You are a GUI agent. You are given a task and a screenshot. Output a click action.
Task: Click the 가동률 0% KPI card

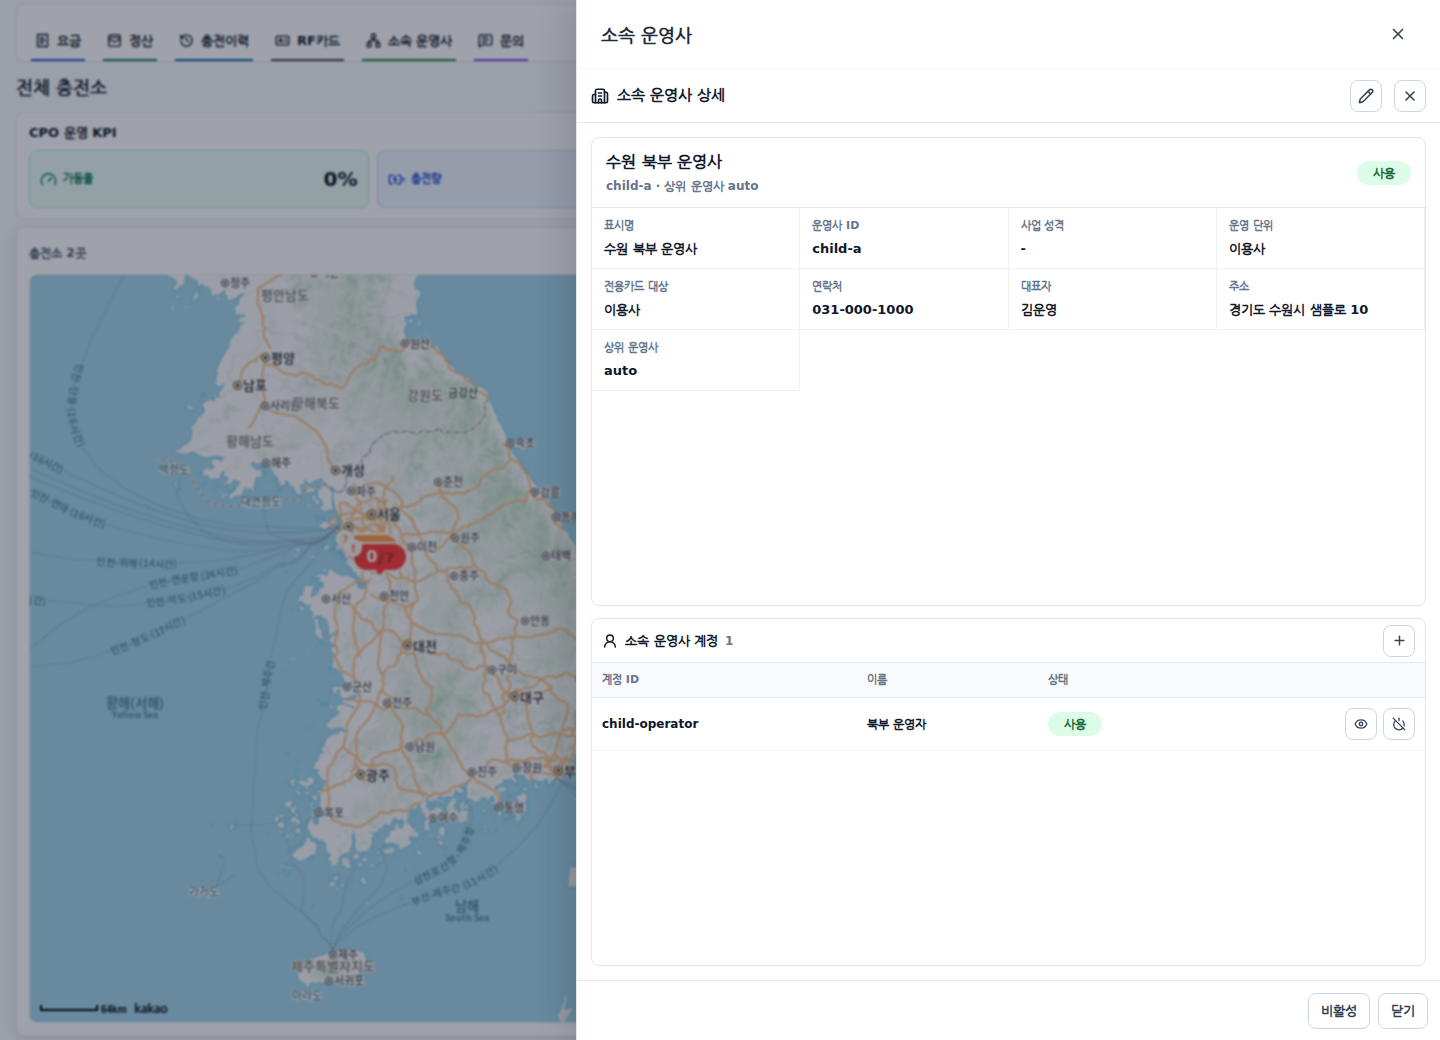pos(199,179)
